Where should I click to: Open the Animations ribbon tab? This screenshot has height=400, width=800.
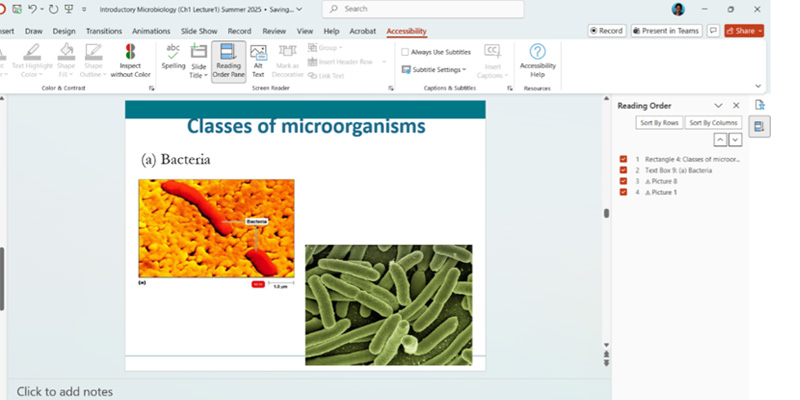tap(150, 31)
